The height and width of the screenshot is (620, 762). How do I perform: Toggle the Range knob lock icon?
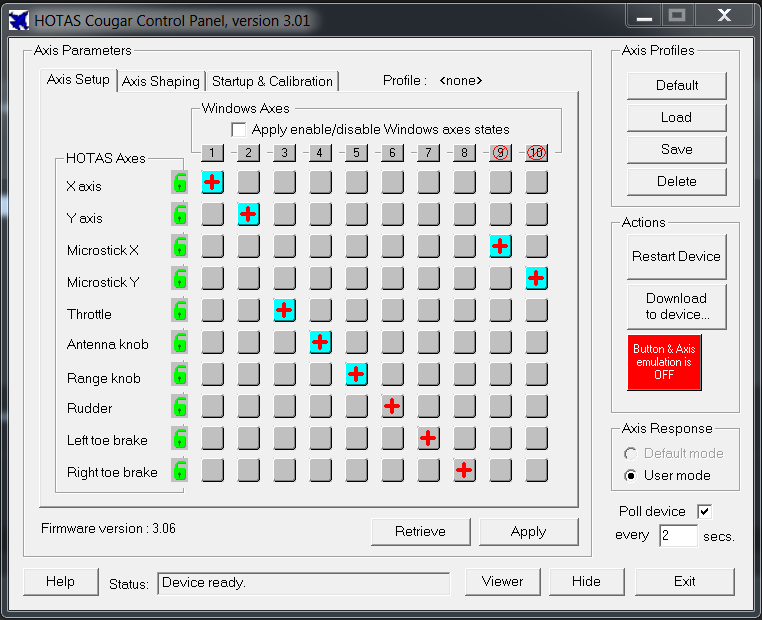pyautogui.click(x=179, y=375)
